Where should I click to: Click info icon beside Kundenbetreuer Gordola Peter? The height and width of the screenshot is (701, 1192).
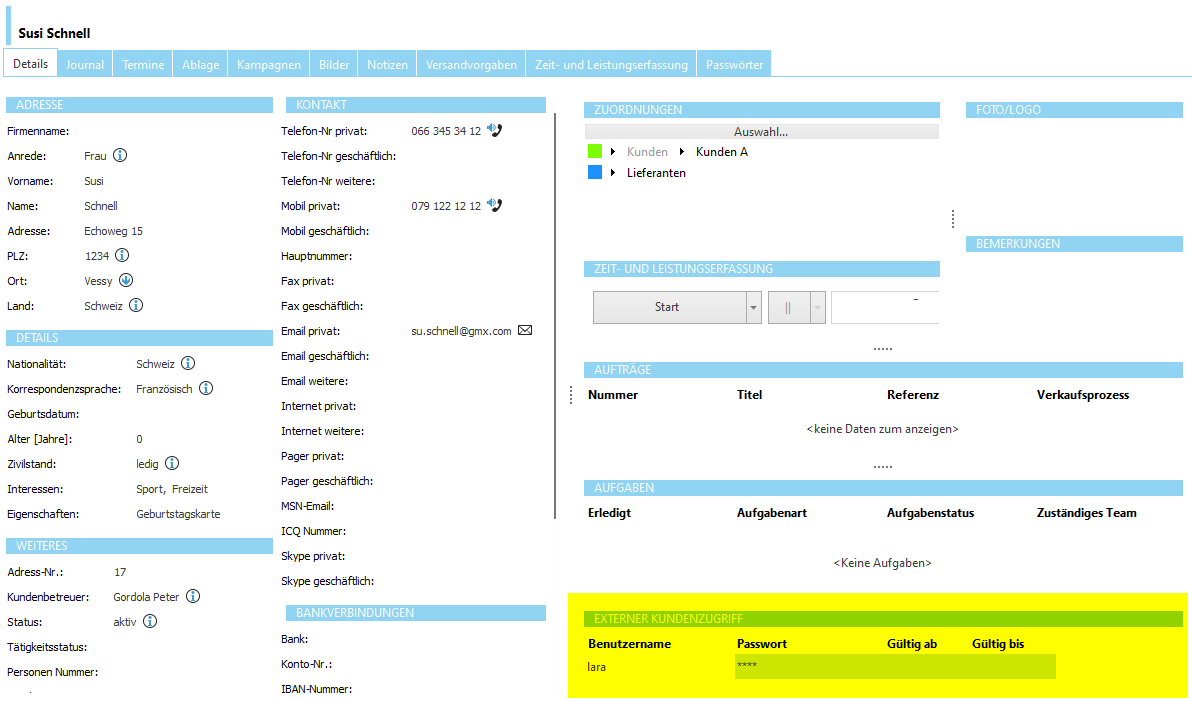(x=193, y=597)
